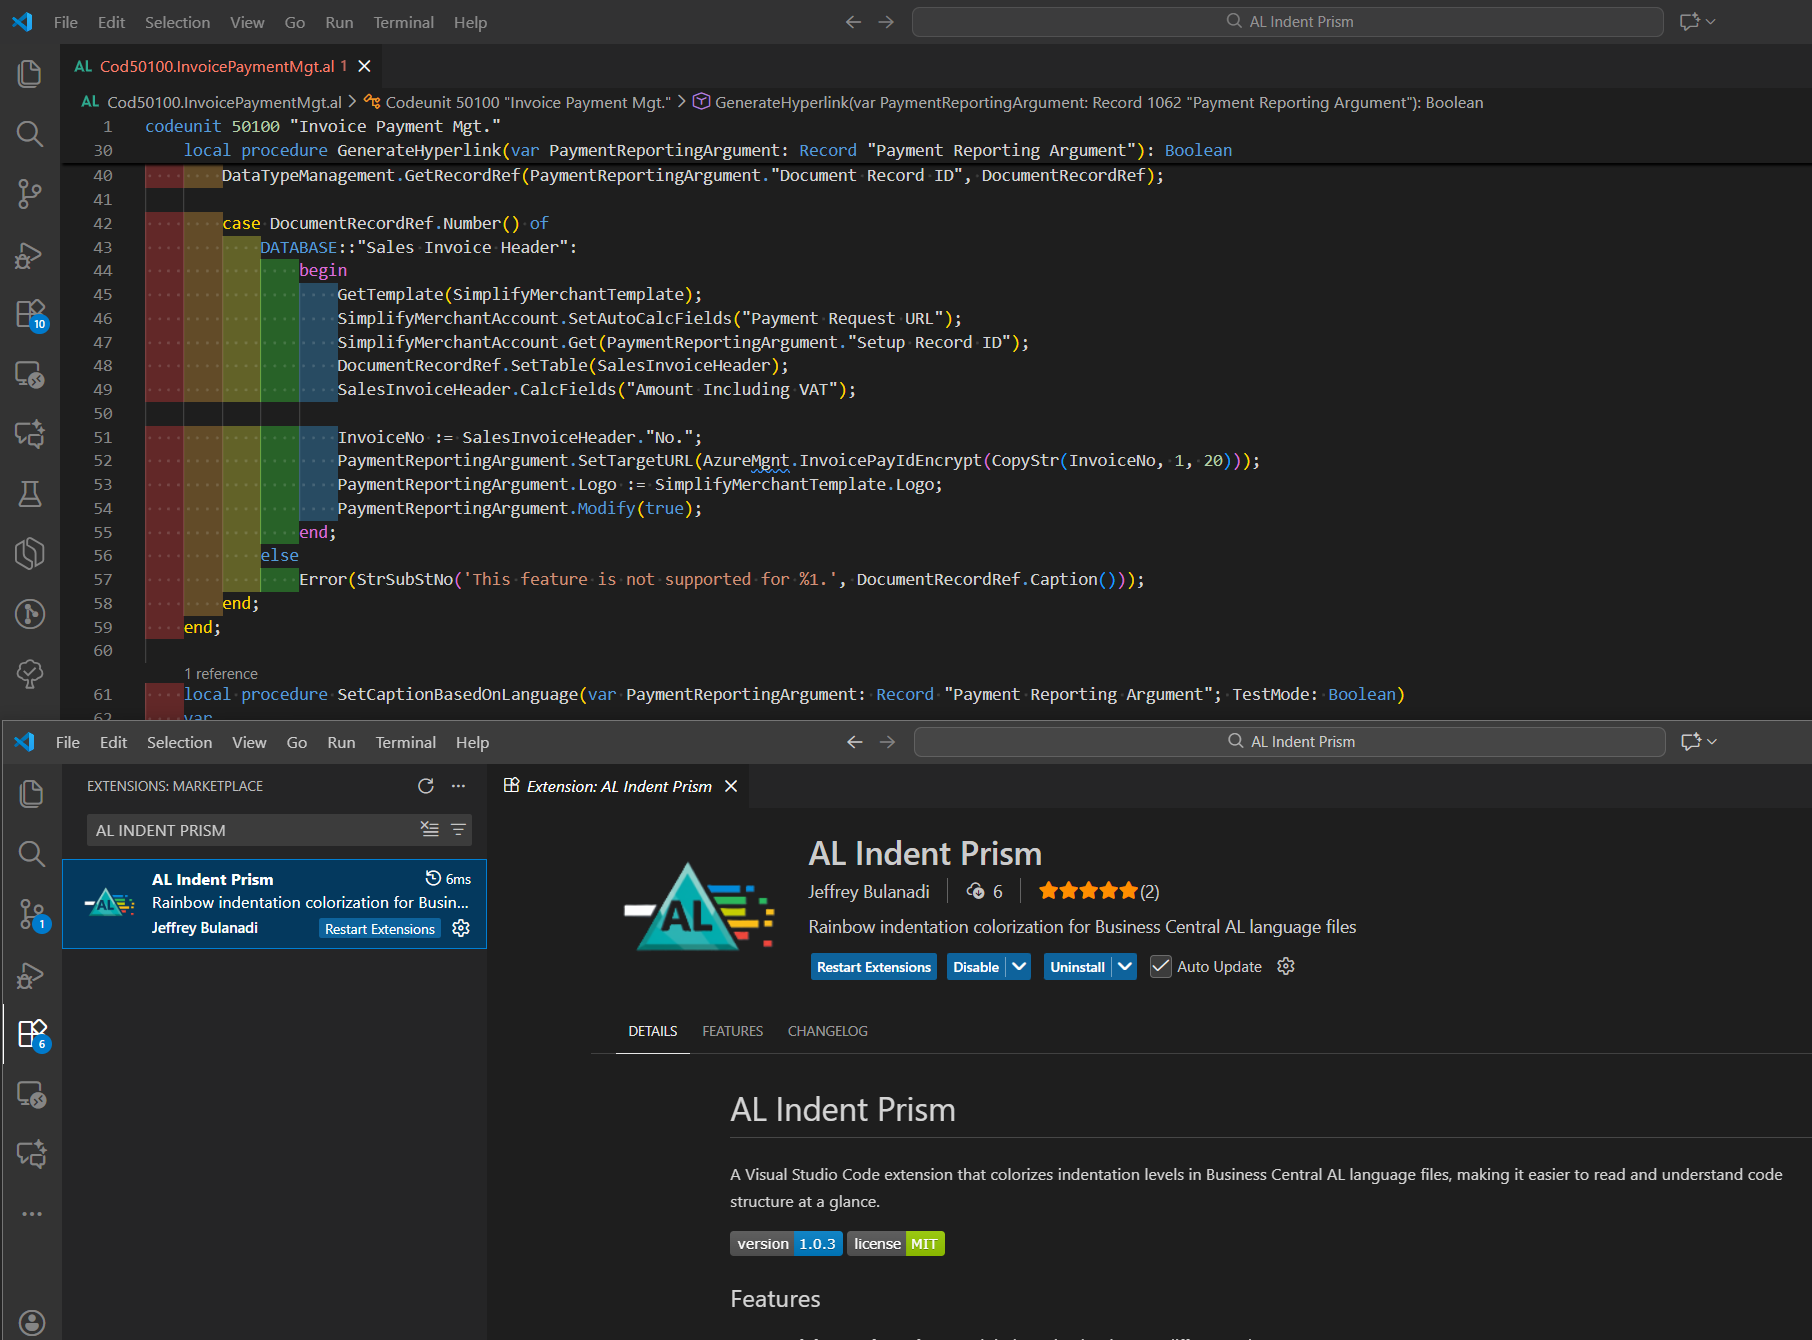Open the extensions search filter icon
The image size is (1812, 1340).
(x=458, y=829)
